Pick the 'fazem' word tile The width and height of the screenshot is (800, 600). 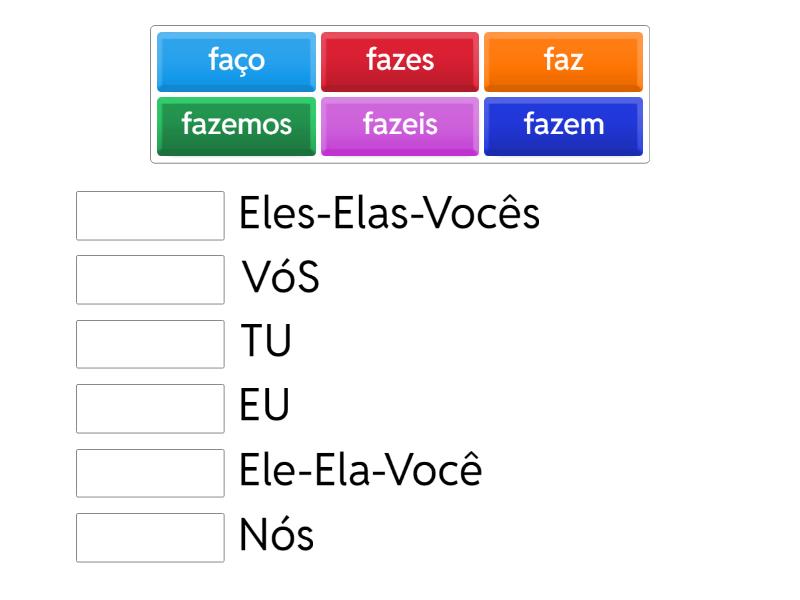click(x=563, y=125)
